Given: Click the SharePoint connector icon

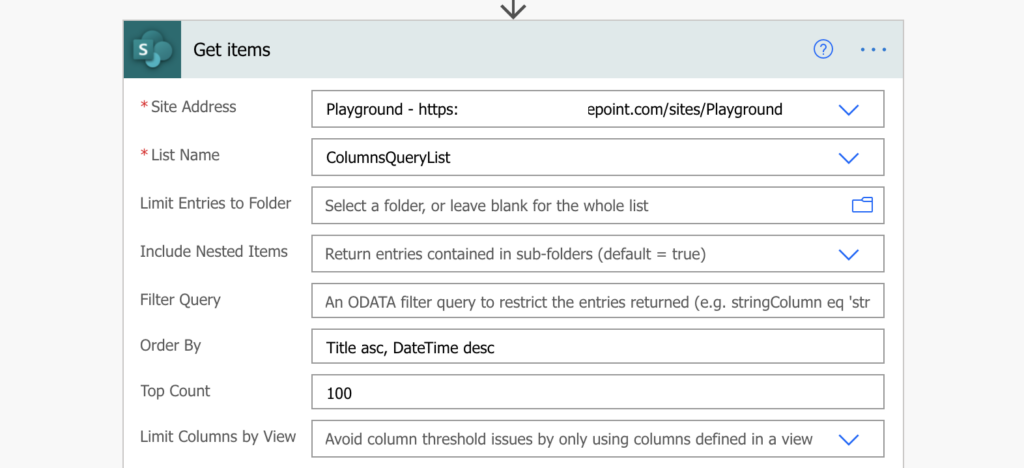Looking at the screenshot, I should click(x=152, y=50).
